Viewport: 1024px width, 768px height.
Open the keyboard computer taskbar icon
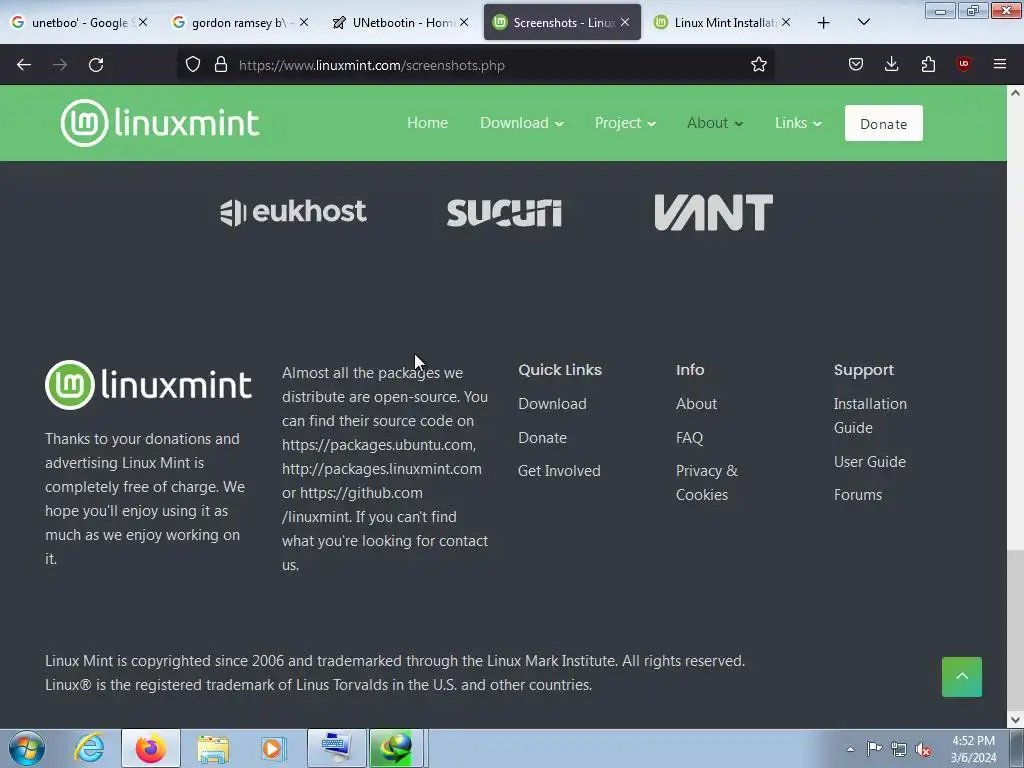tap(336, 748)
